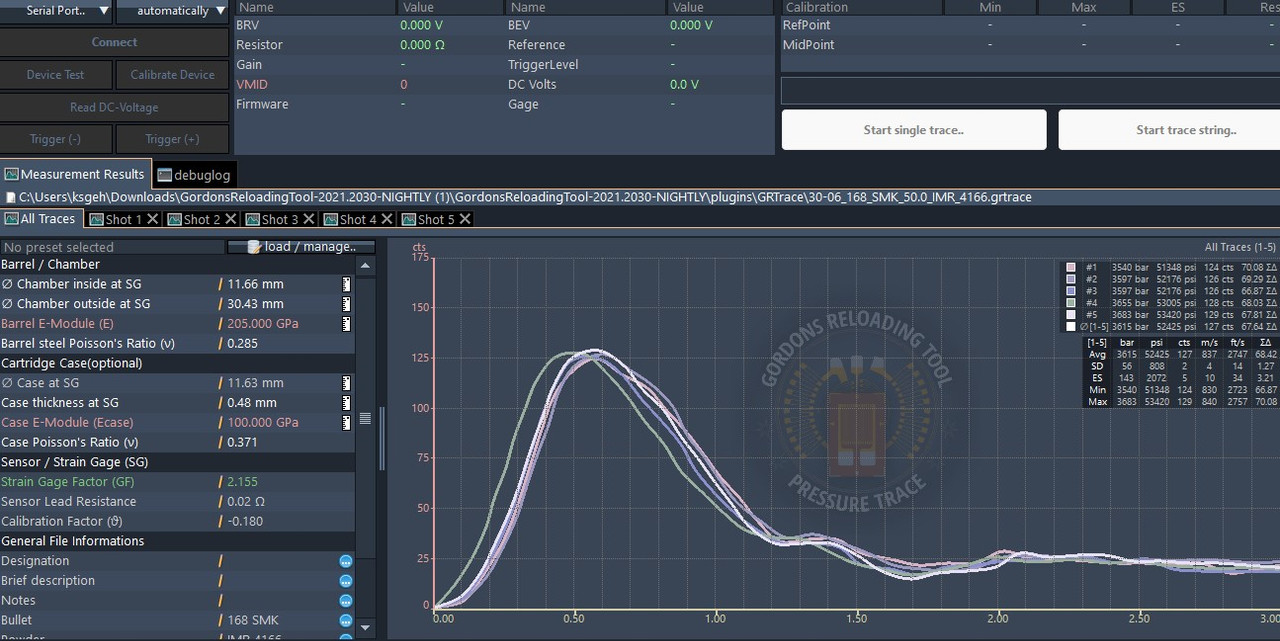Open the automatically dropdown

pos(172,11)
